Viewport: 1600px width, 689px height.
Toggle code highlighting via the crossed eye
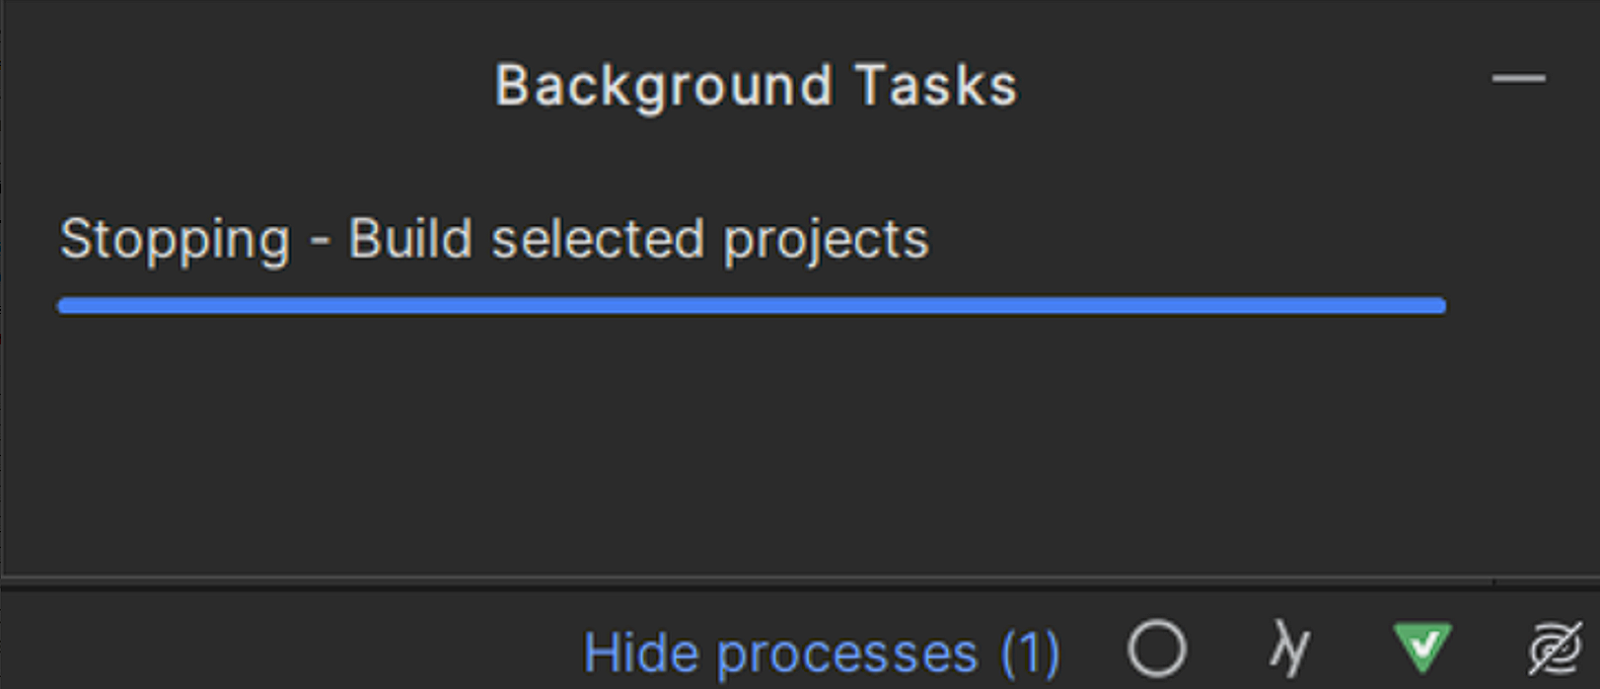click(x=1555, y=649)
